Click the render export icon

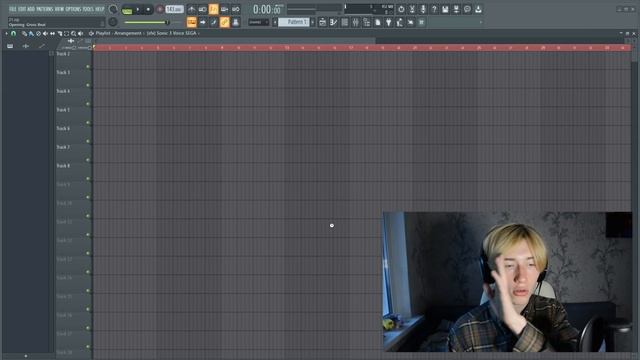(456, 9)
